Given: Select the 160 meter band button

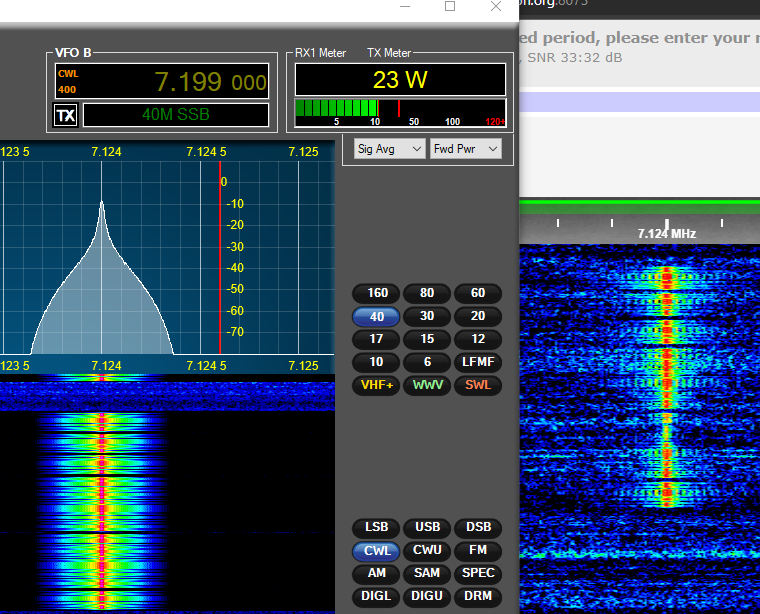Looking at the screenshot, I should point(377,293).
